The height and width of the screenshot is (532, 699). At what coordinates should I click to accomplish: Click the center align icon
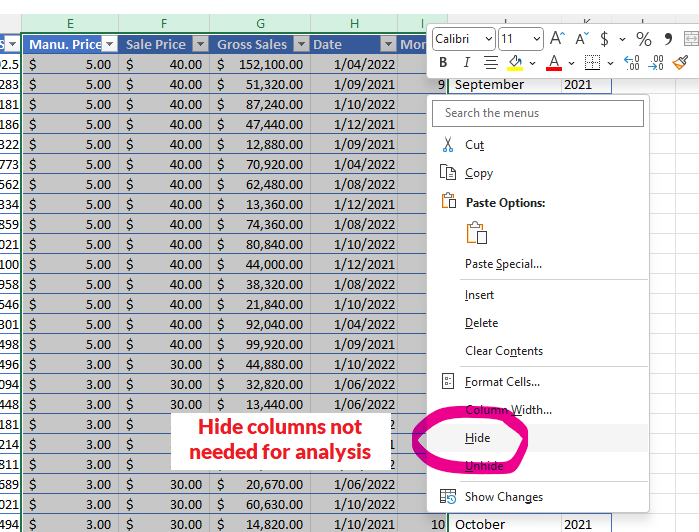click(x=490, y=63)
